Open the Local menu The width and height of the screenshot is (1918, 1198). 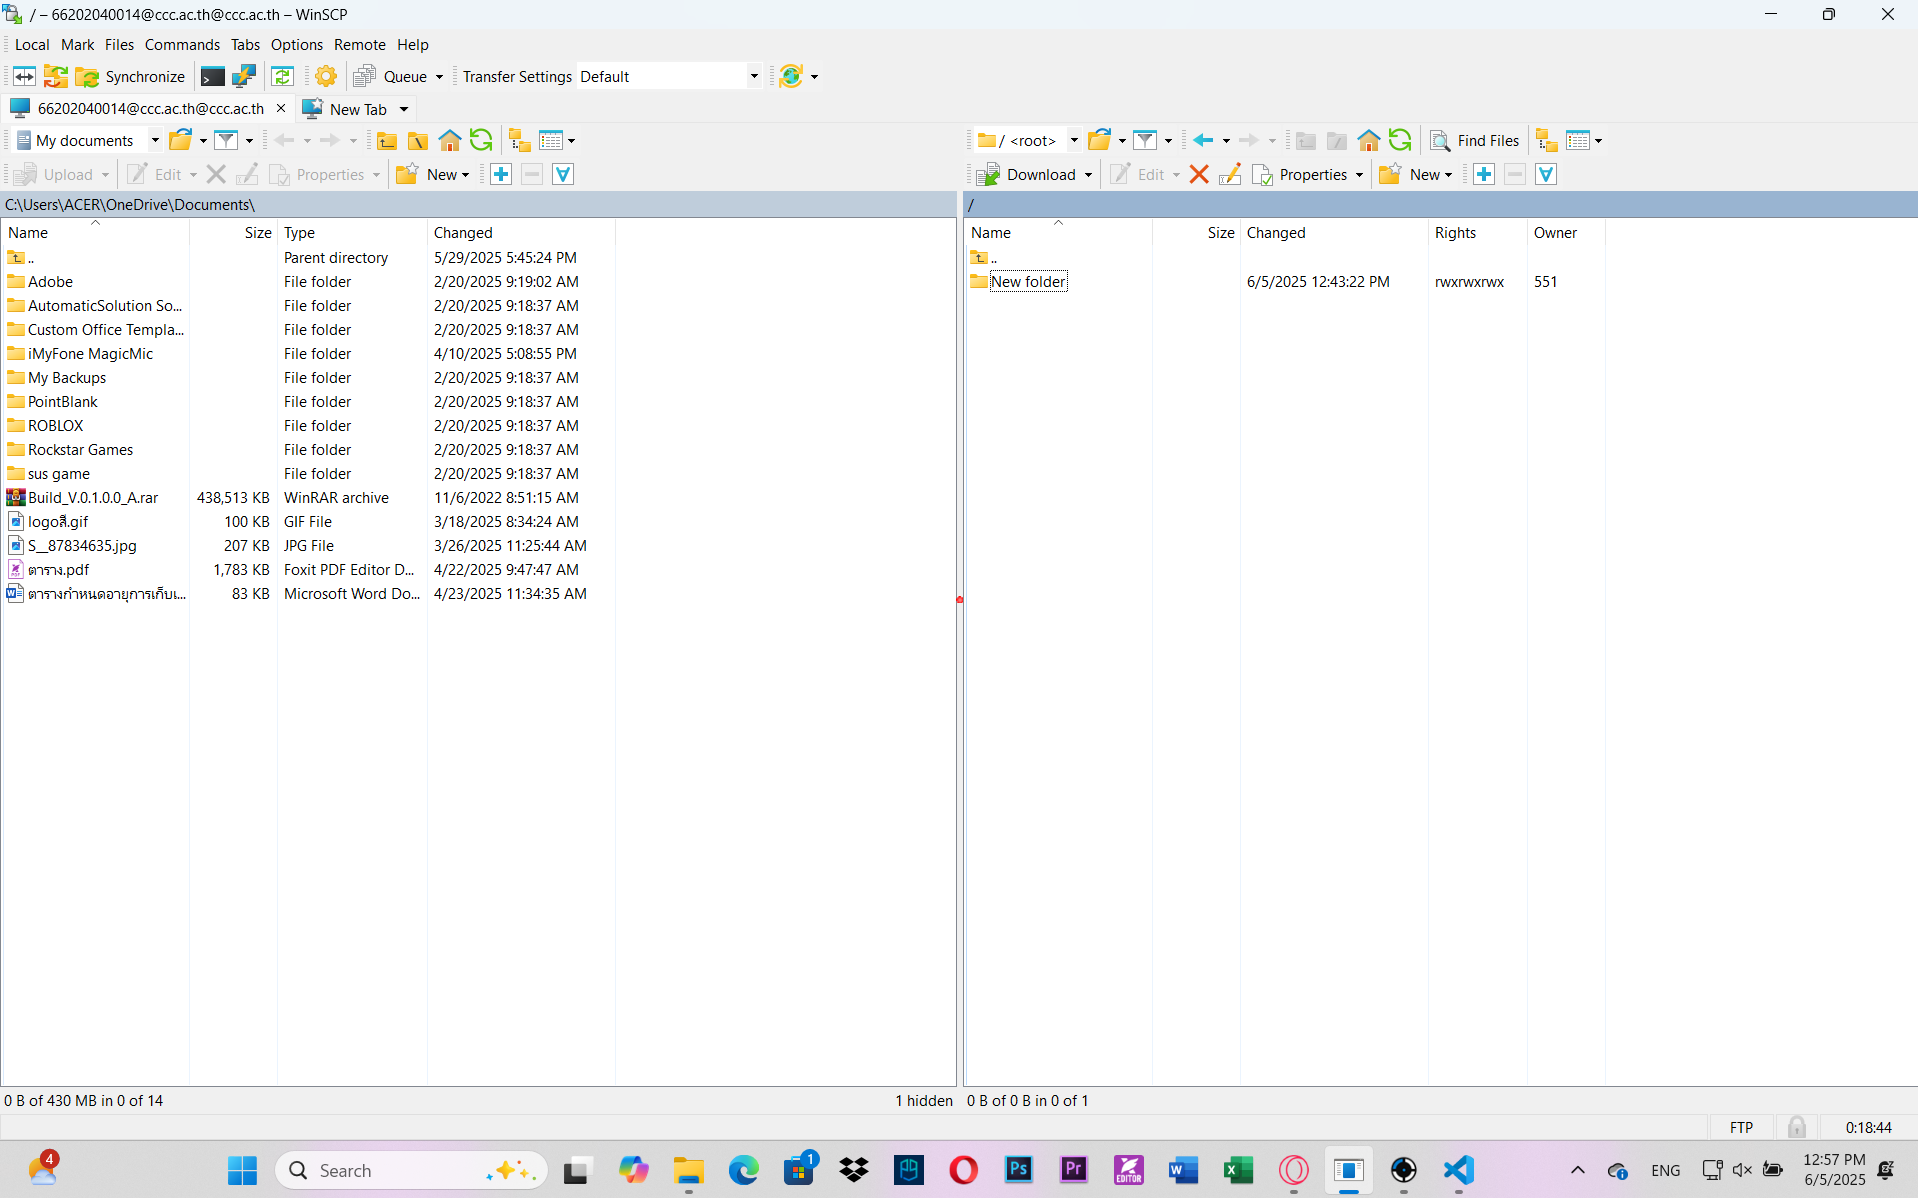click(x=32, y=44)
